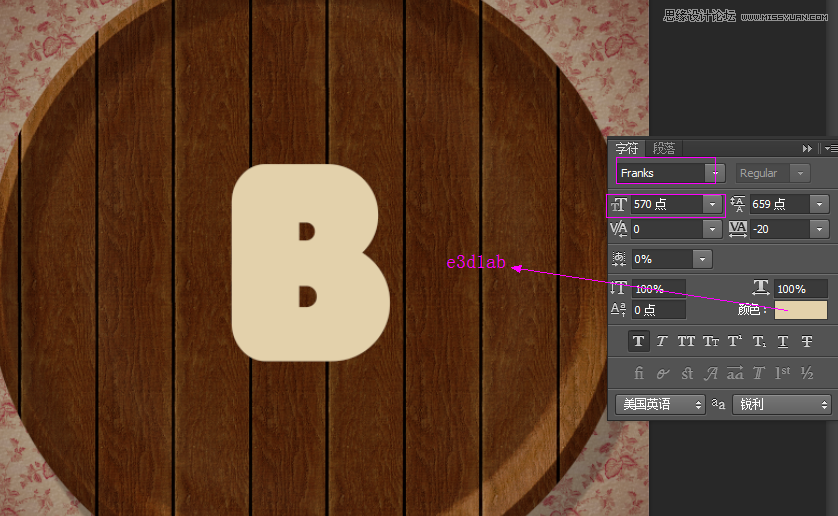Expand the font size dropdown arrow

[712, 204]
